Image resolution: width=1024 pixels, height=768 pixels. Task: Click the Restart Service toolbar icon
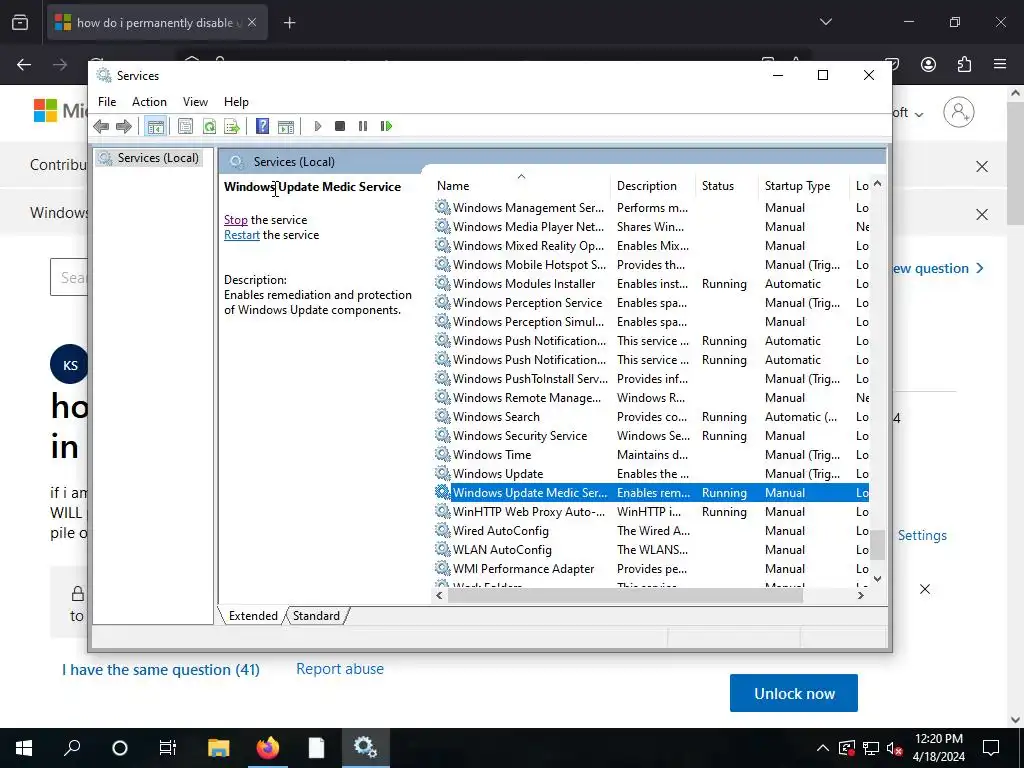tap(386, 126)
